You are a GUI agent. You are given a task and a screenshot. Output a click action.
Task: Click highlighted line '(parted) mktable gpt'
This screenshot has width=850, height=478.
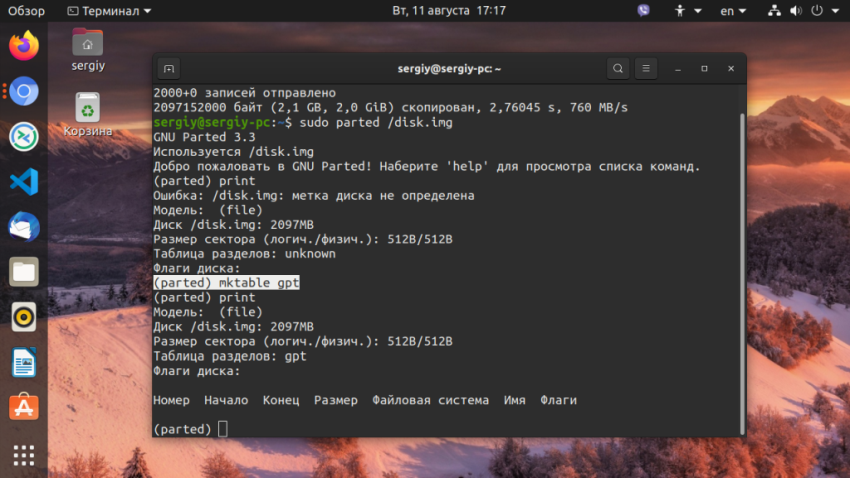point(226,282)
